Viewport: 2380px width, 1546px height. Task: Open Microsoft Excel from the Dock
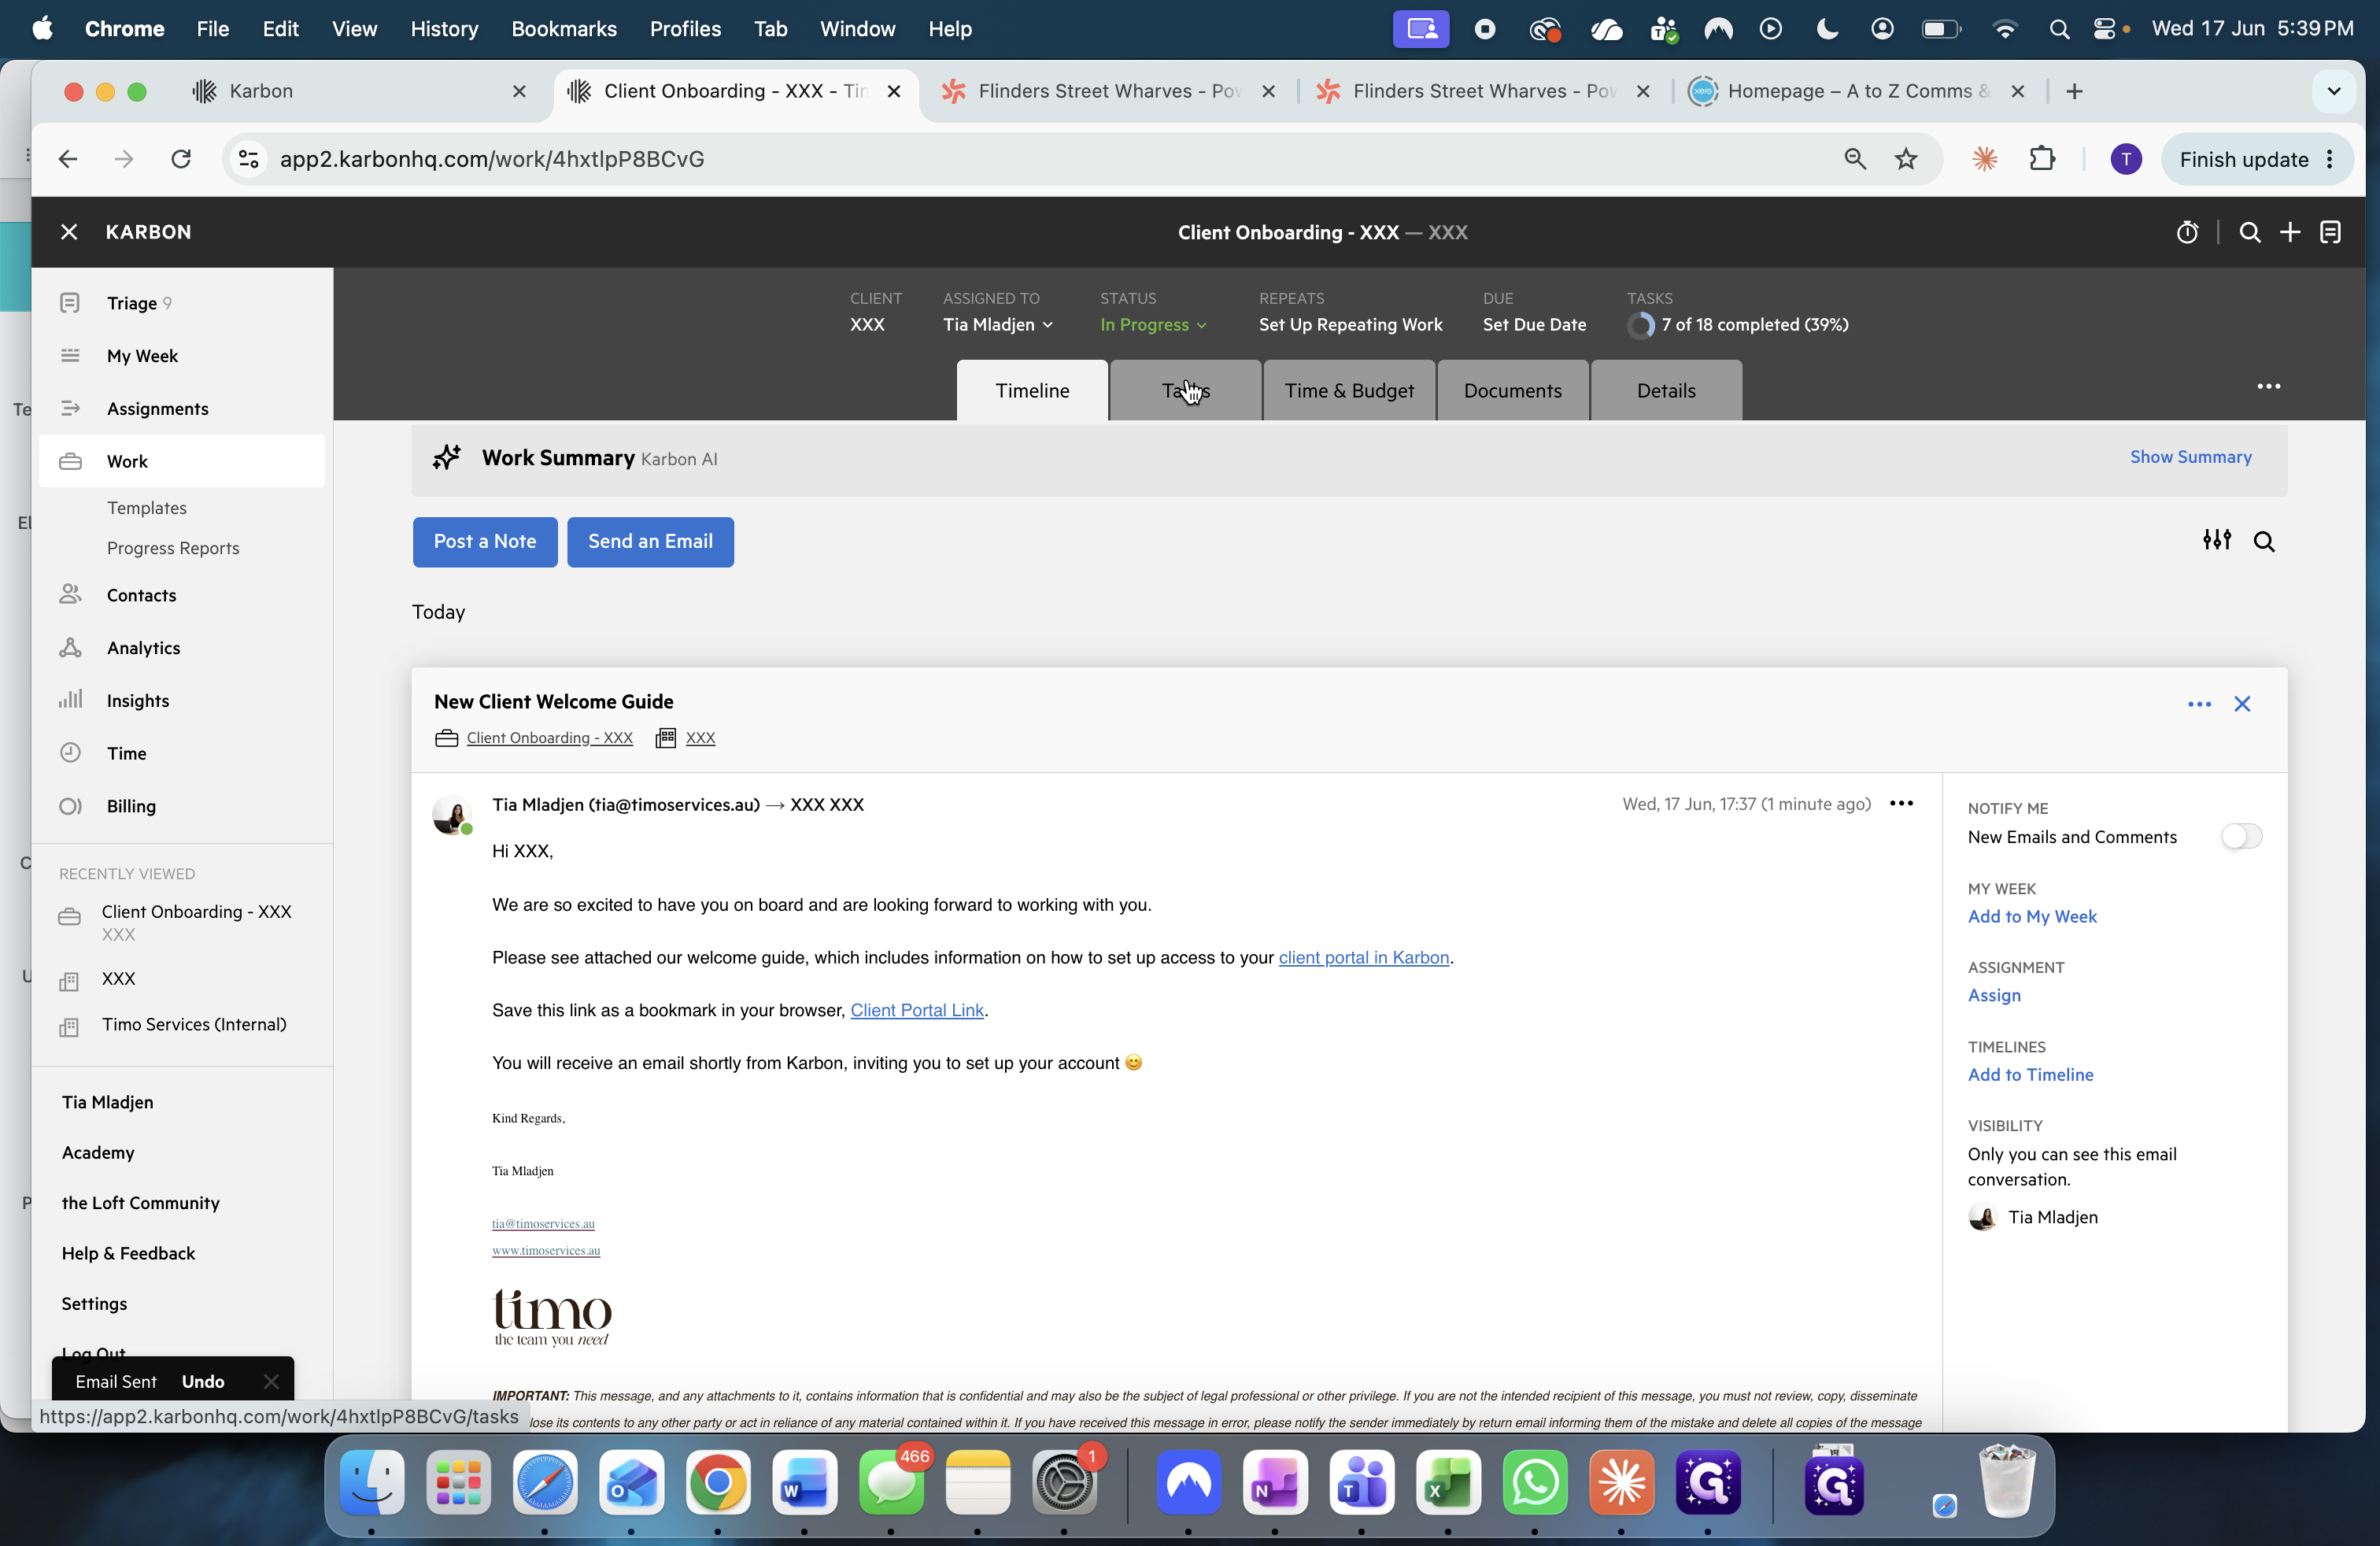(1447, 1482)
